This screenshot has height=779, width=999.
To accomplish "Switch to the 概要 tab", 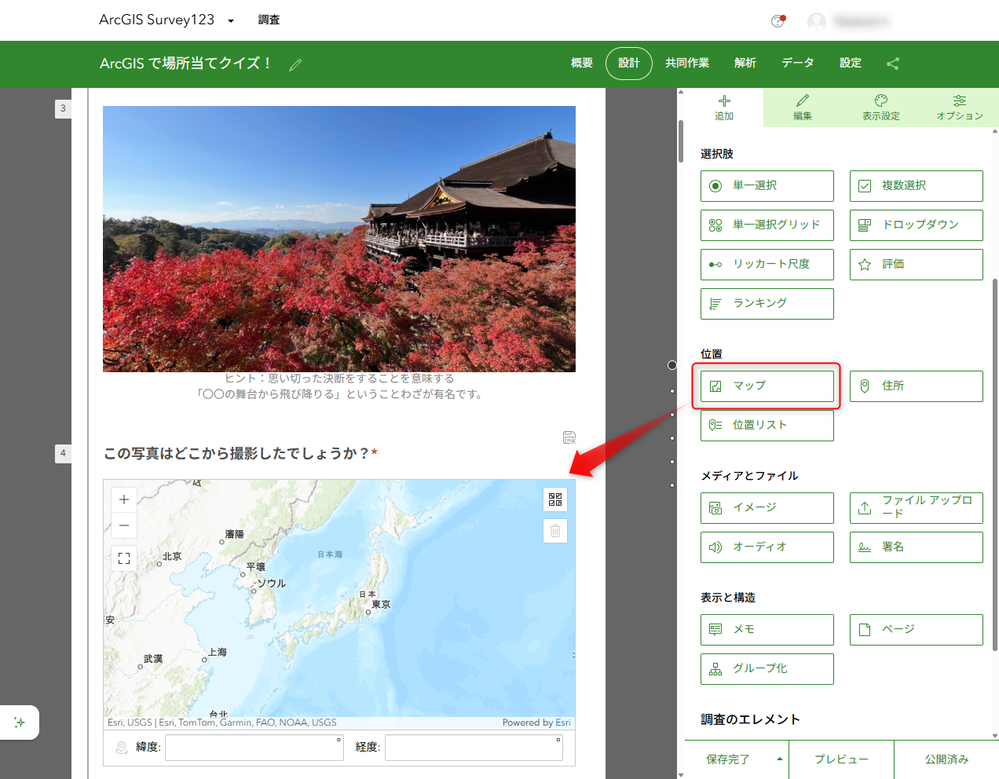I will [581, 63].
